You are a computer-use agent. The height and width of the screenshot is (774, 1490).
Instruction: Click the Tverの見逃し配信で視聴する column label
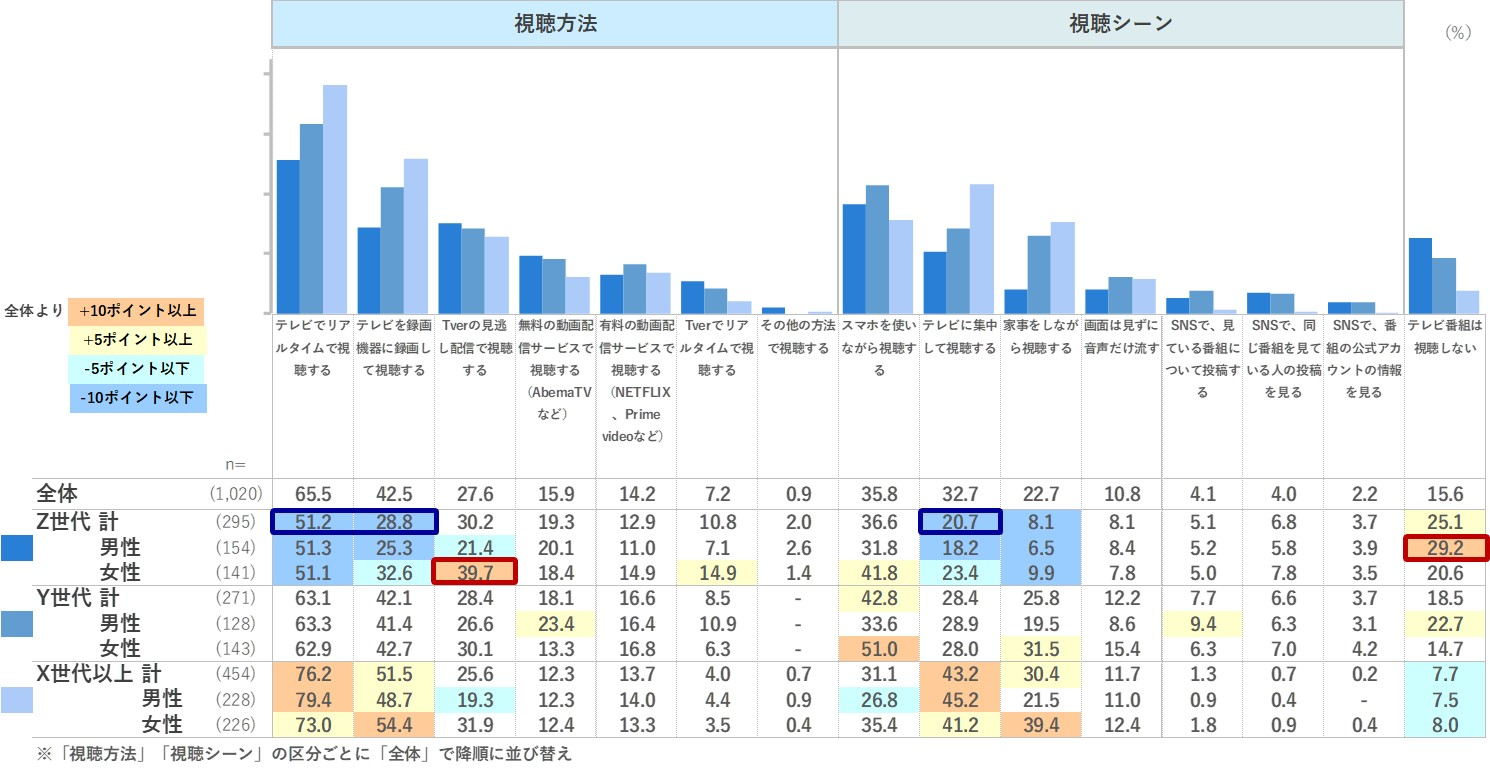474,347
